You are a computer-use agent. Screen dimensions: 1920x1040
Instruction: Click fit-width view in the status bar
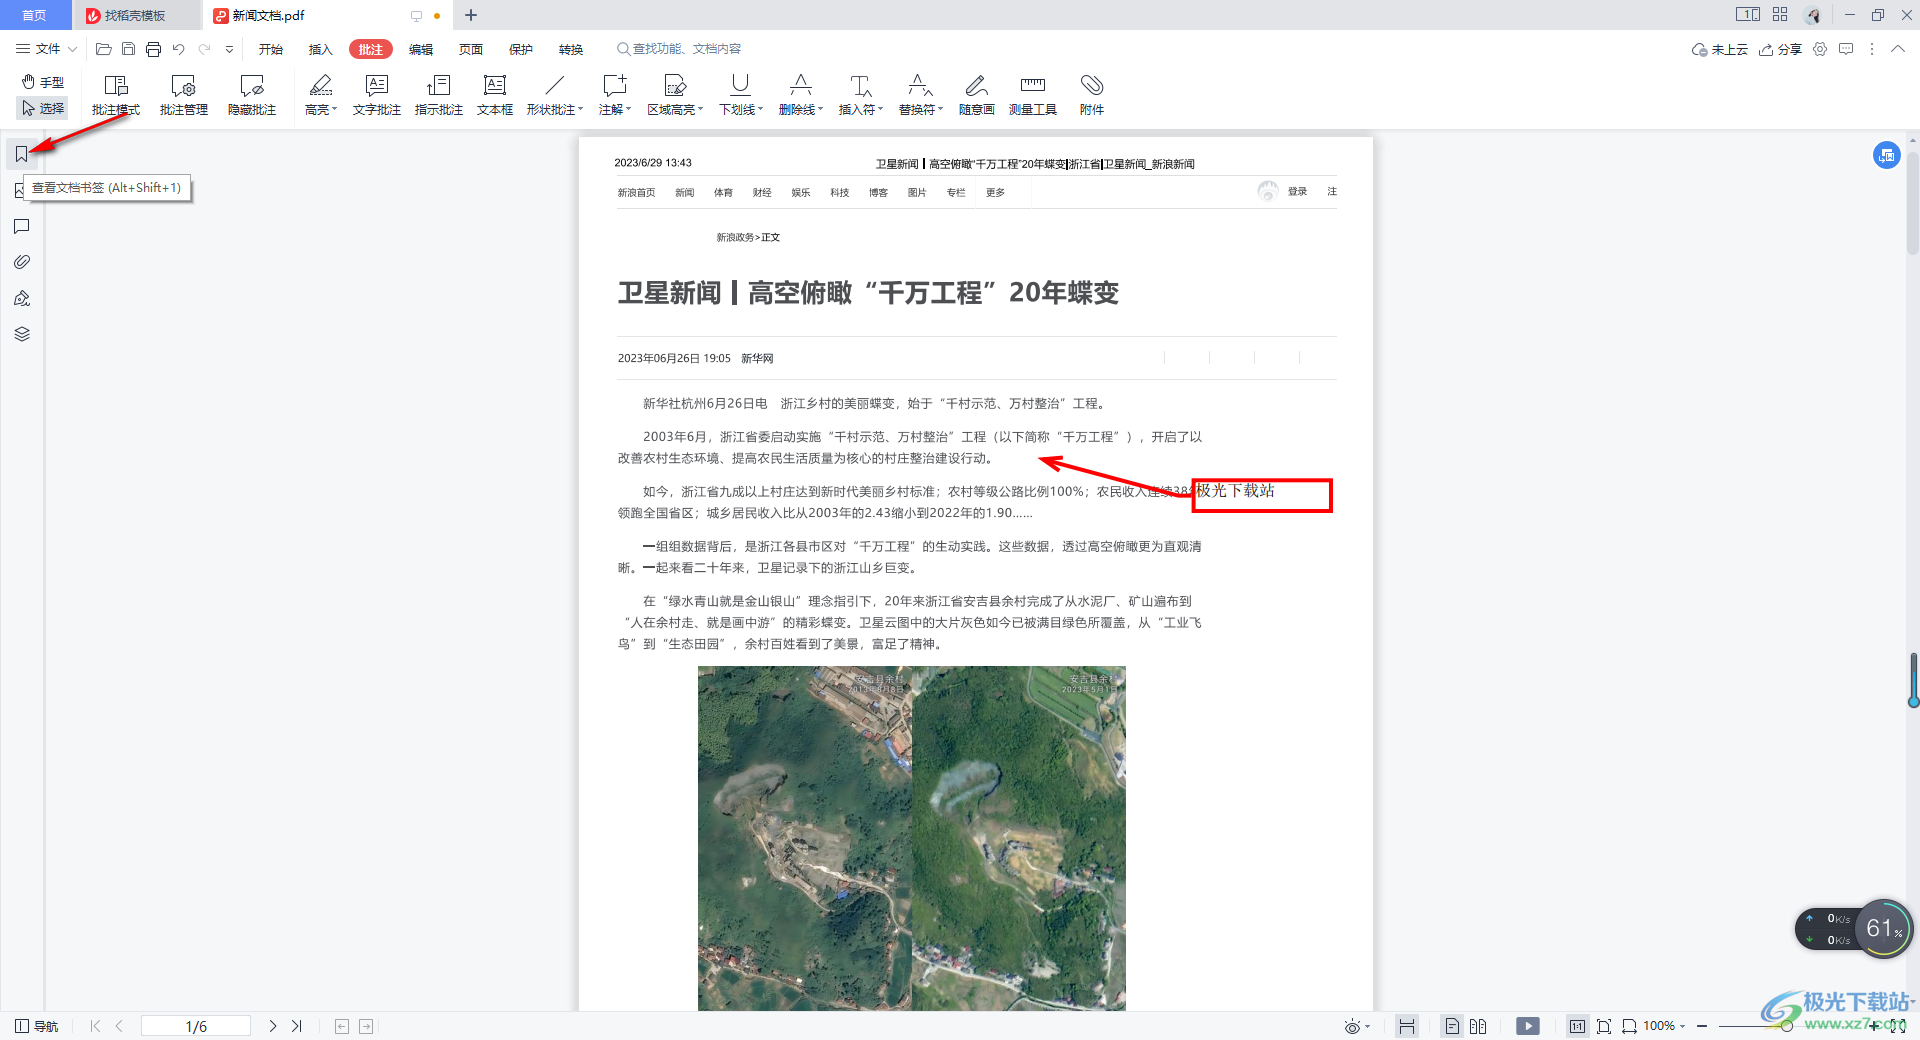(x=1629, y=1026)
